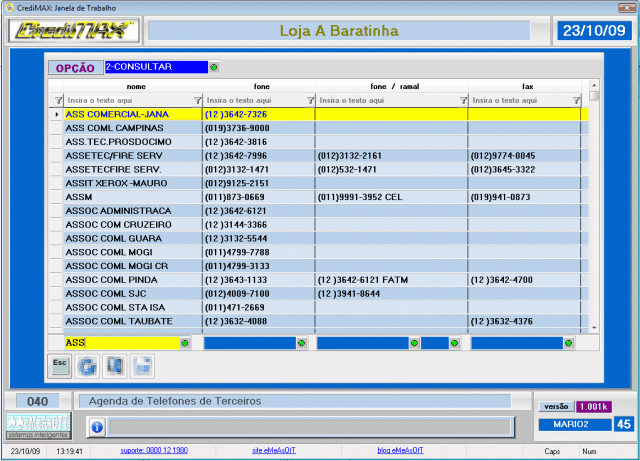Viewport: 640px width, 461px height.
Task: Click the third toolbar icon next to refresh
Action: pos(114,365)
